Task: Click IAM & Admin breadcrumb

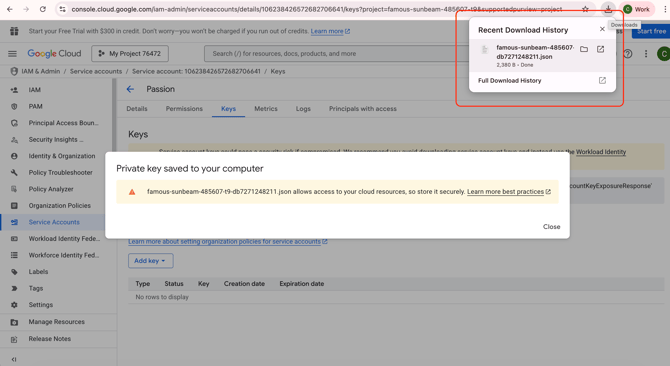Action: pyautogui.click(x=41, y=71)
